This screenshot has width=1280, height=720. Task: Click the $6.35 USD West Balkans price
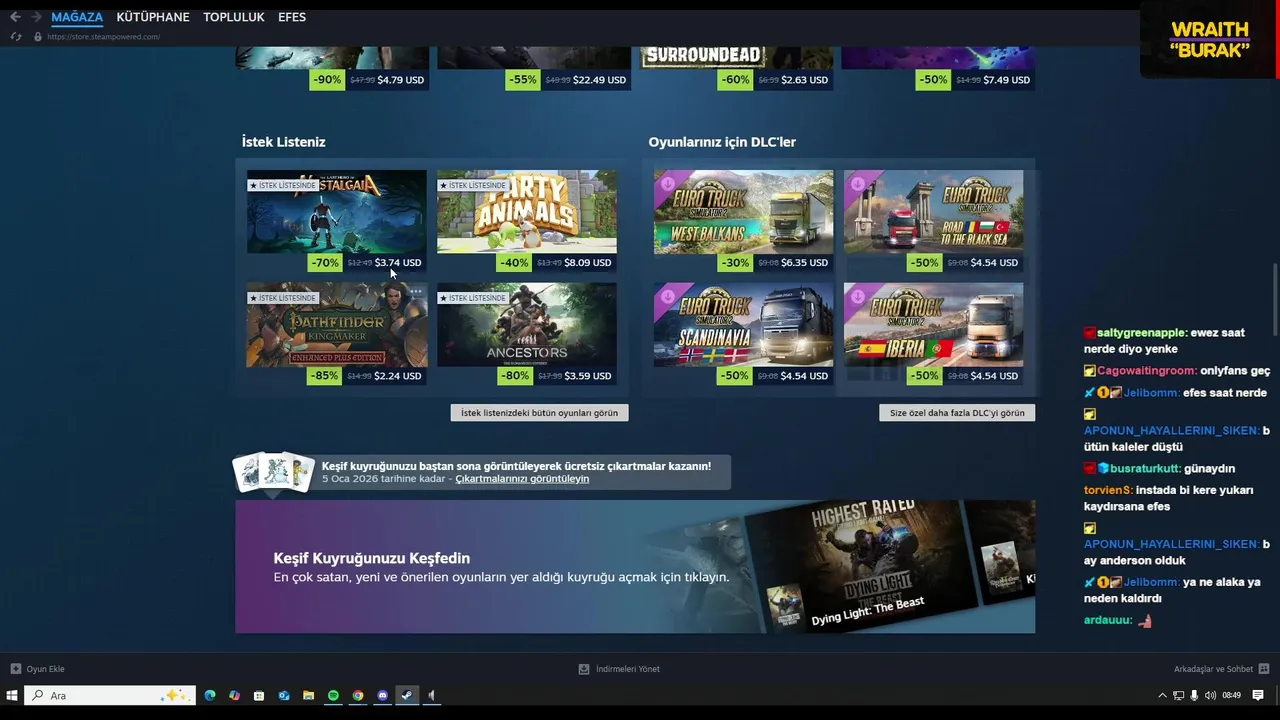point(804,263)
